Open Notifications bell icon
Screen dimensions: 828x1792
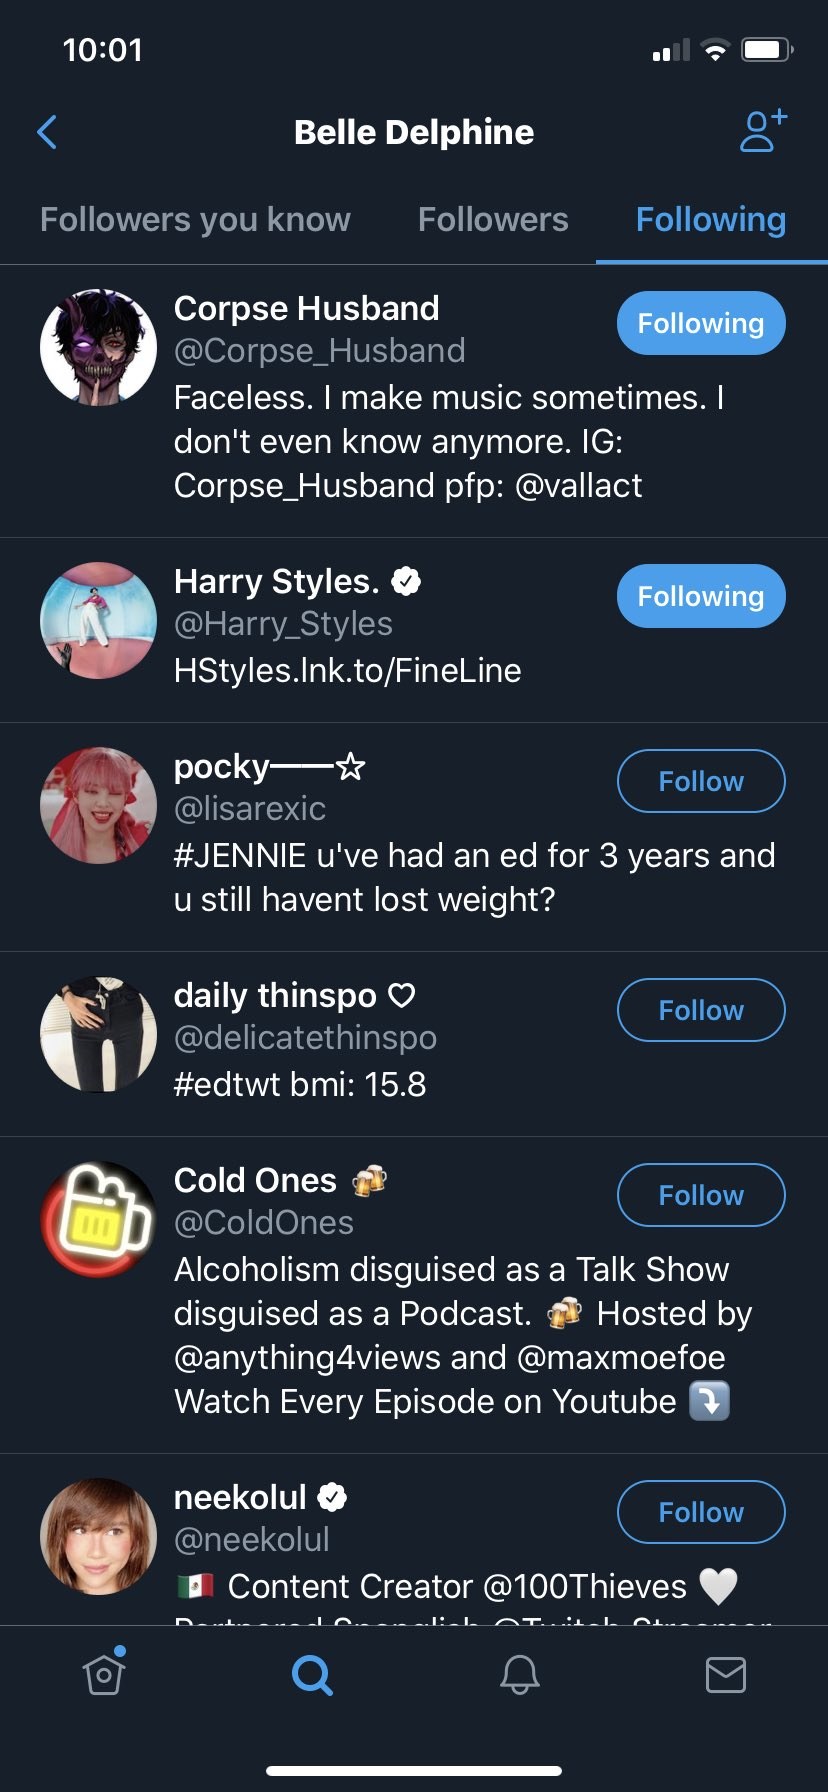tap(519, 1674)
